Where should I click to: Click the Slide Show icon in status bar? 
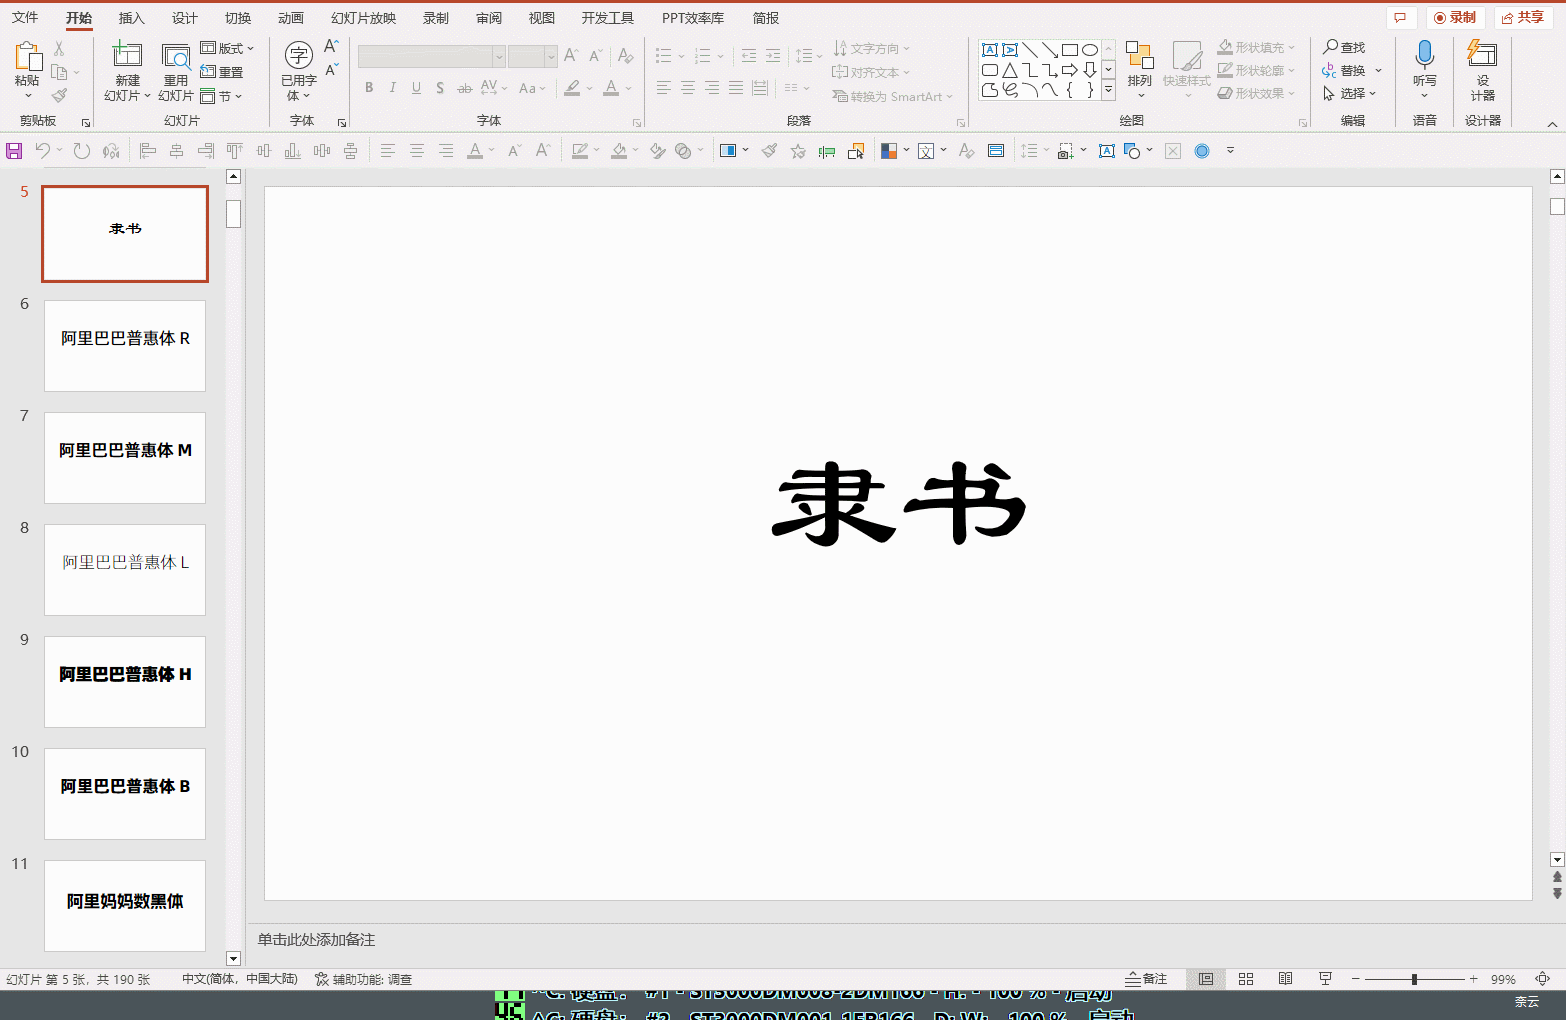1325,979
